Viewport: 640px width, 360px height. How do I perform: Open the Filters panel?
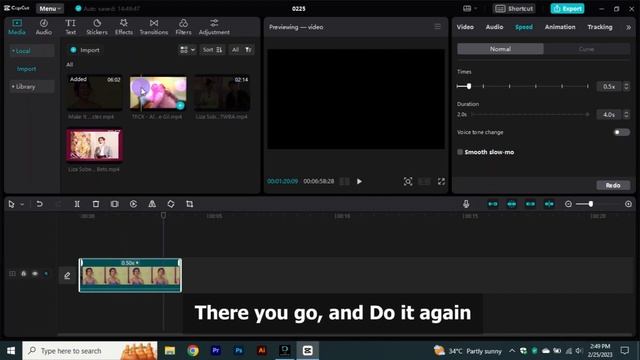[183, 27]
